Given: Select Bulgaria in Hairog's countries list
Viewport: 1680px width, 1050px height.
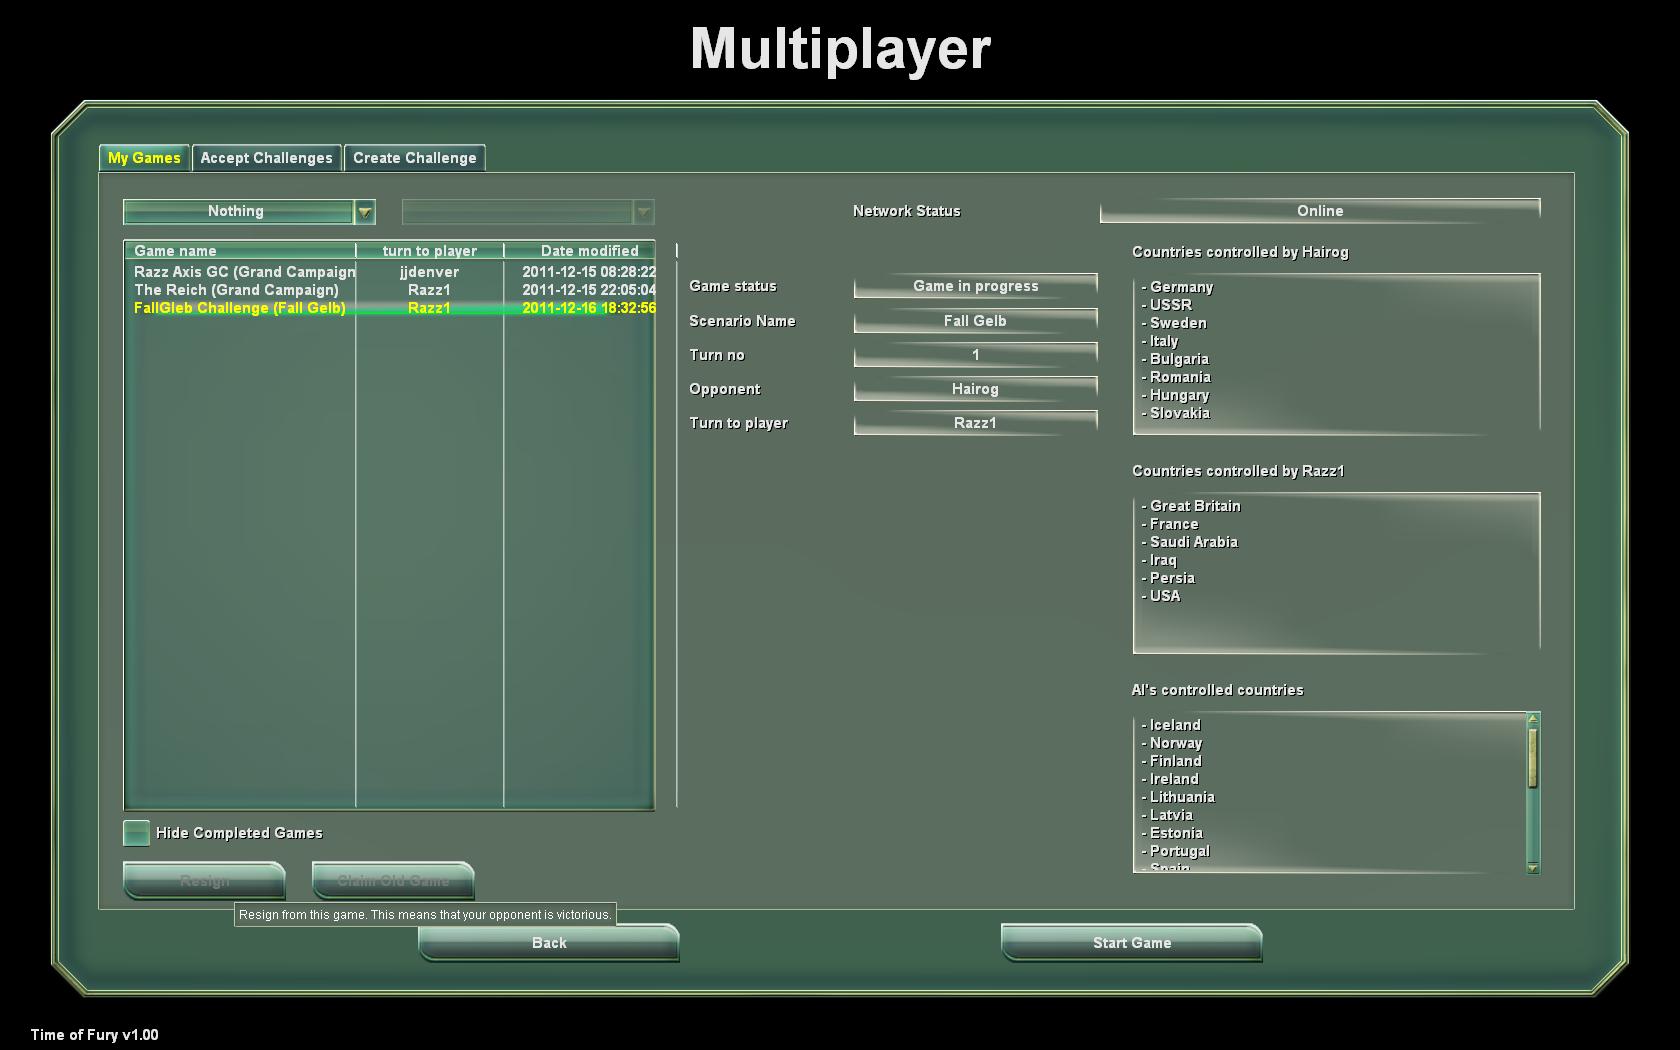Looking at the screenshot, I should 1175,359.
